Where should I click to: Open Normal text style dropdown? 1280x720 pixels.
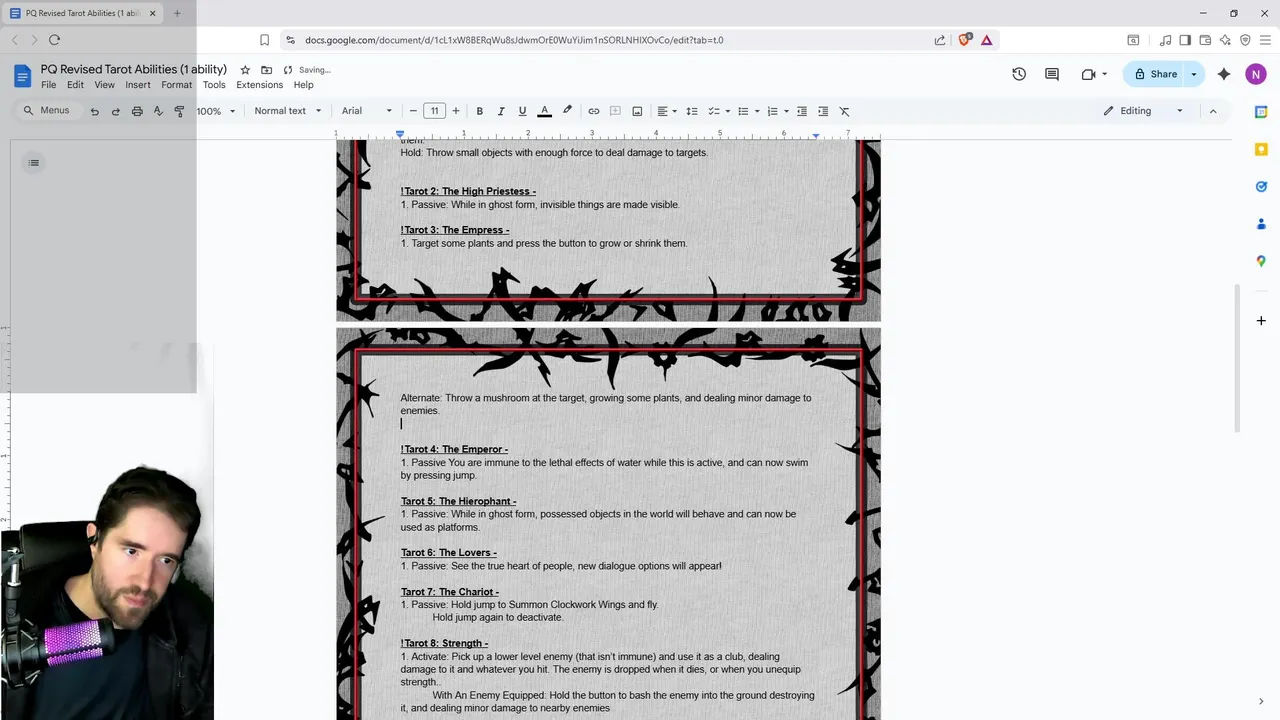[288, 111]
